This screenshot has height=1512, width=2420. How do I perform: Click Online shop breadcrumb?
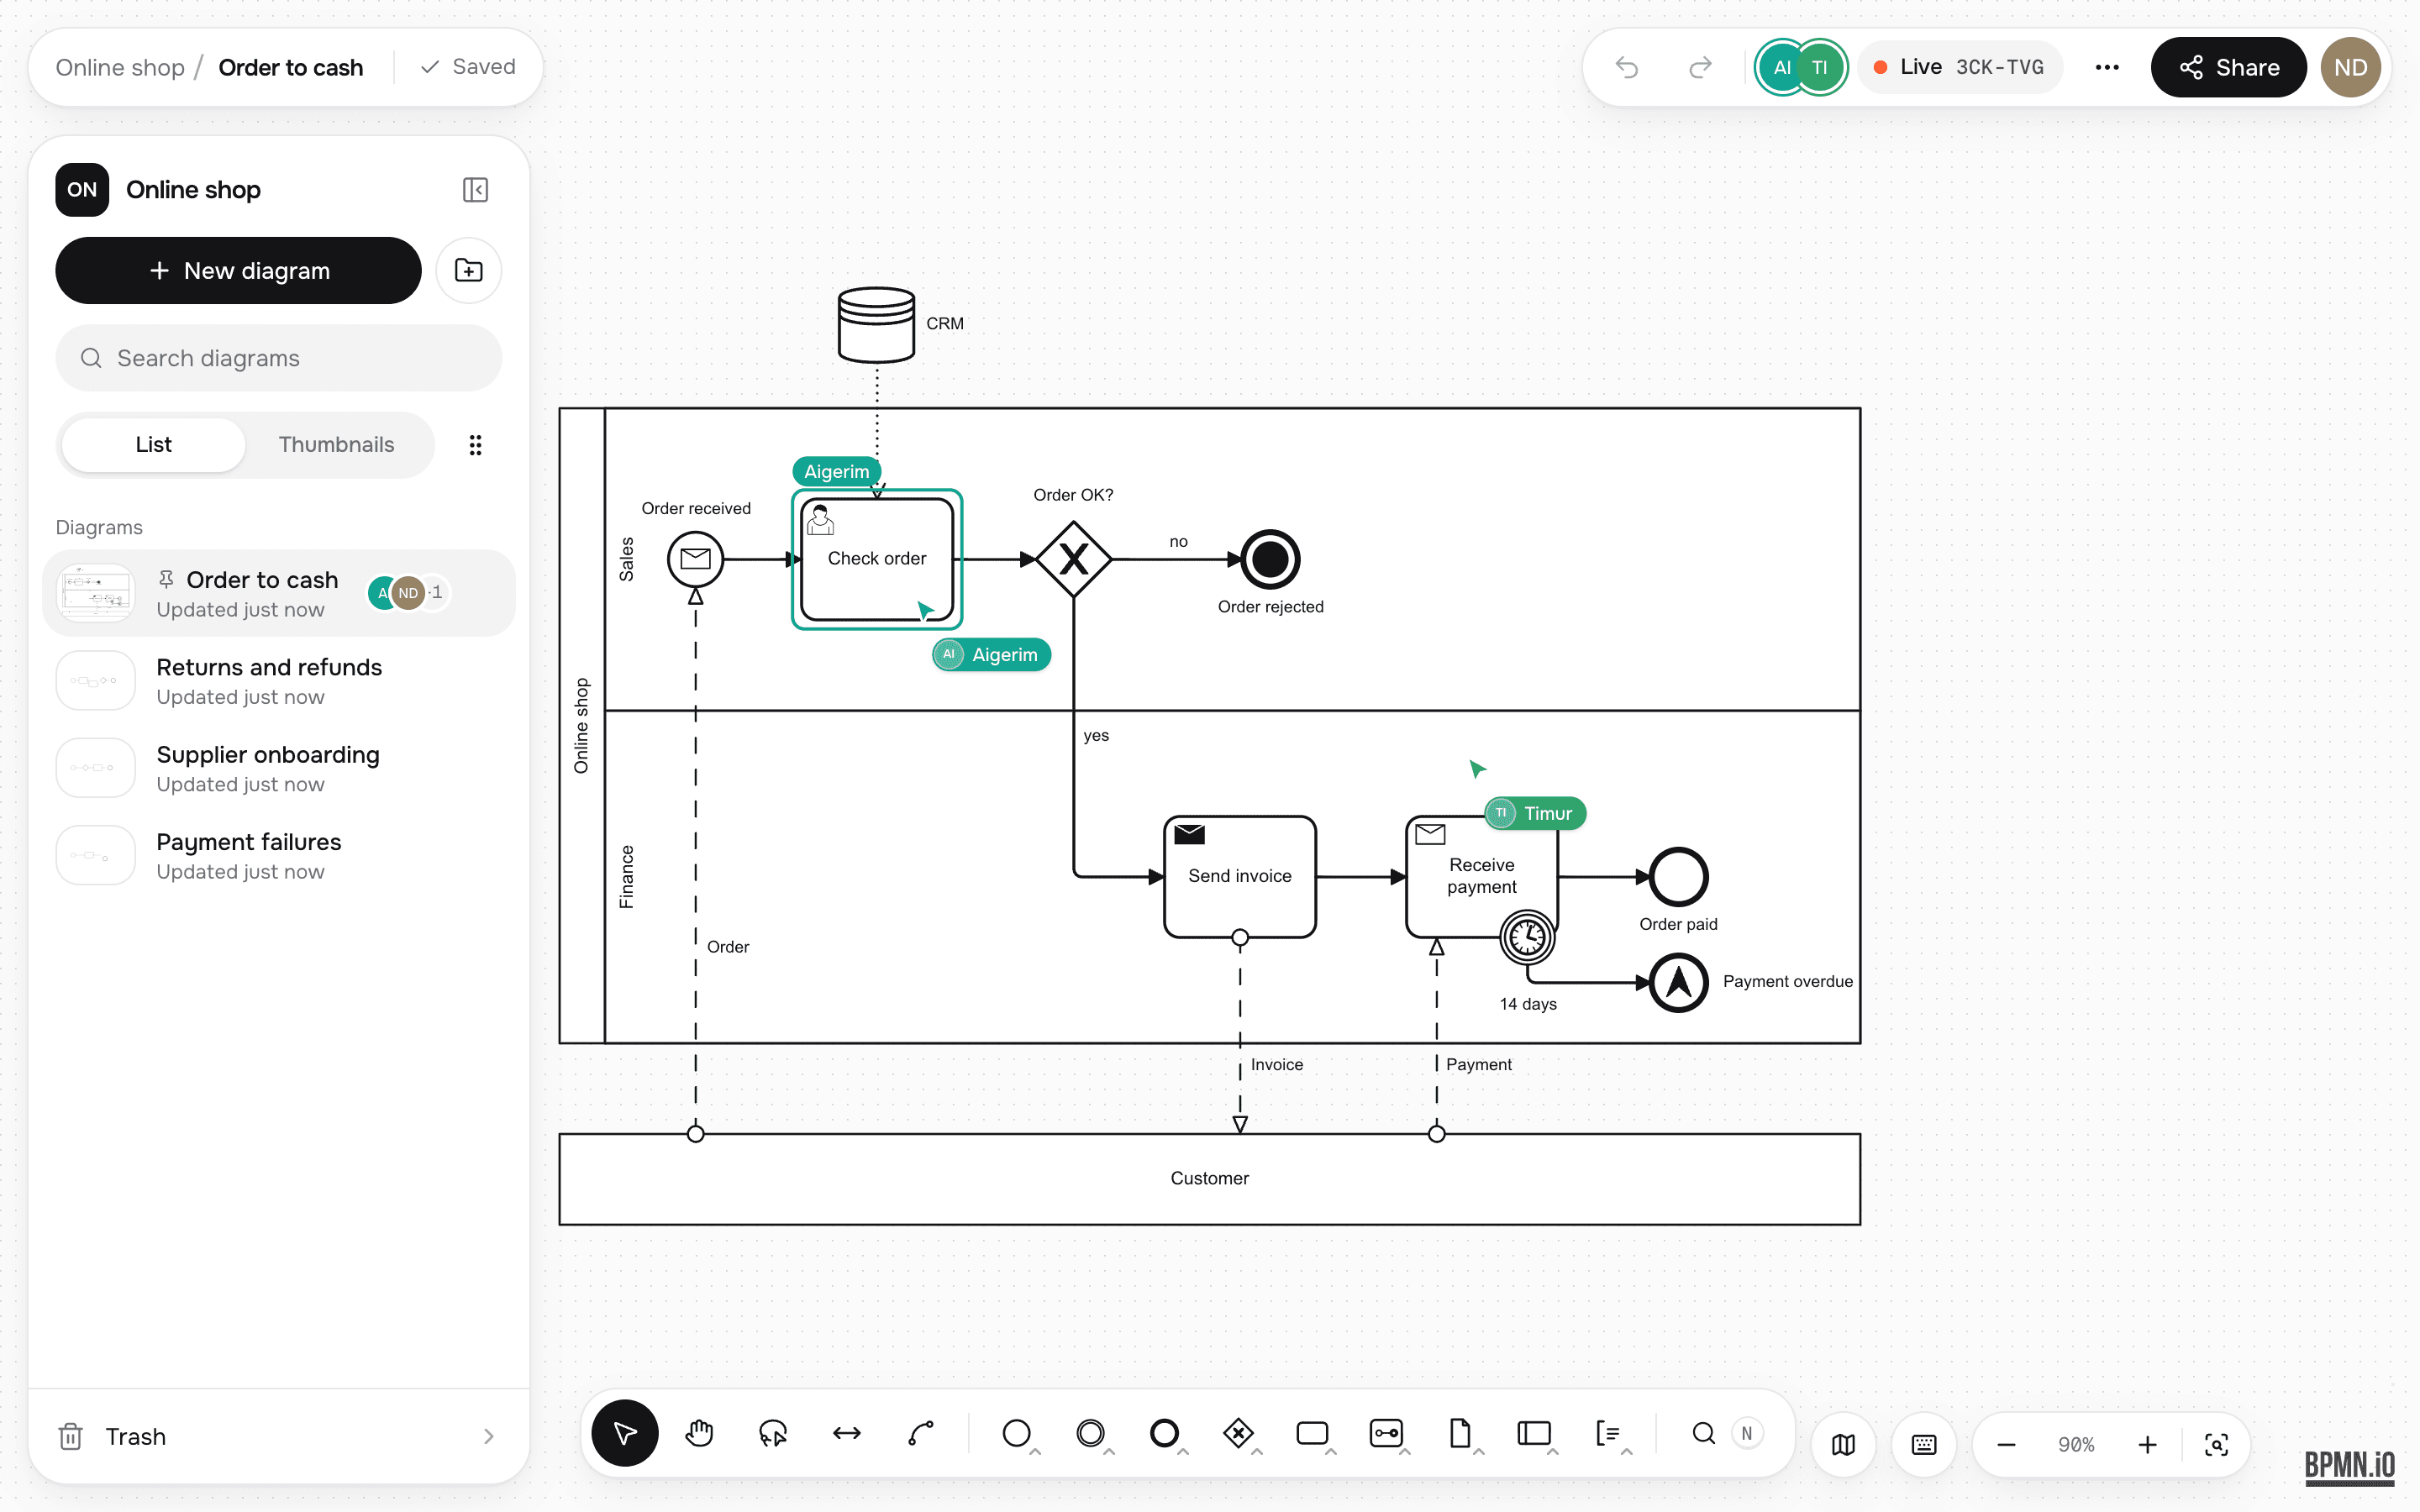[x=120, y=67]
